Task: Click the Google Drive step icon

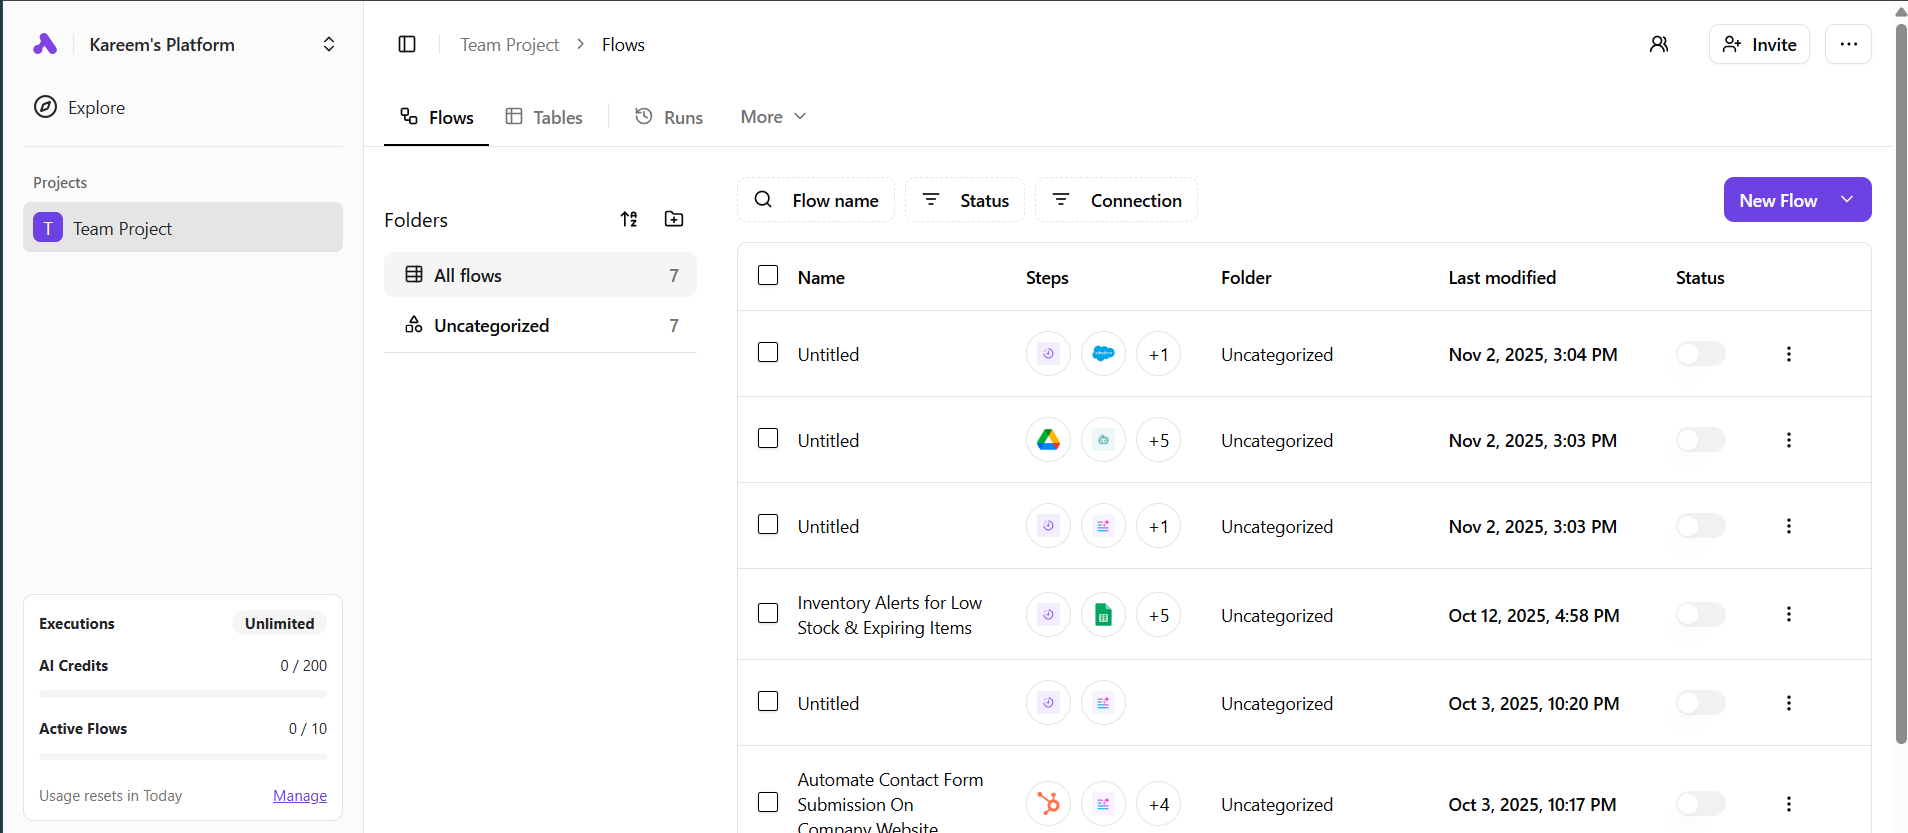Action: click(x=1048, y=440)
